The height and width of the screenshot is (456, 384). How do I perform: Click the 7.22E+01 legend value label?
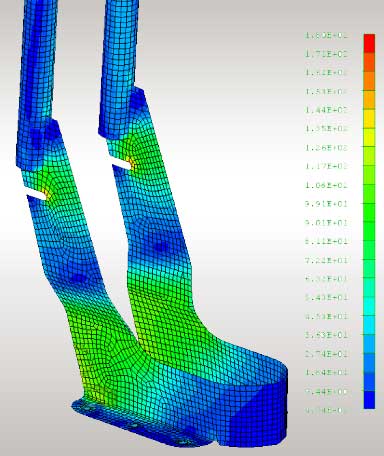pos(326,260)
